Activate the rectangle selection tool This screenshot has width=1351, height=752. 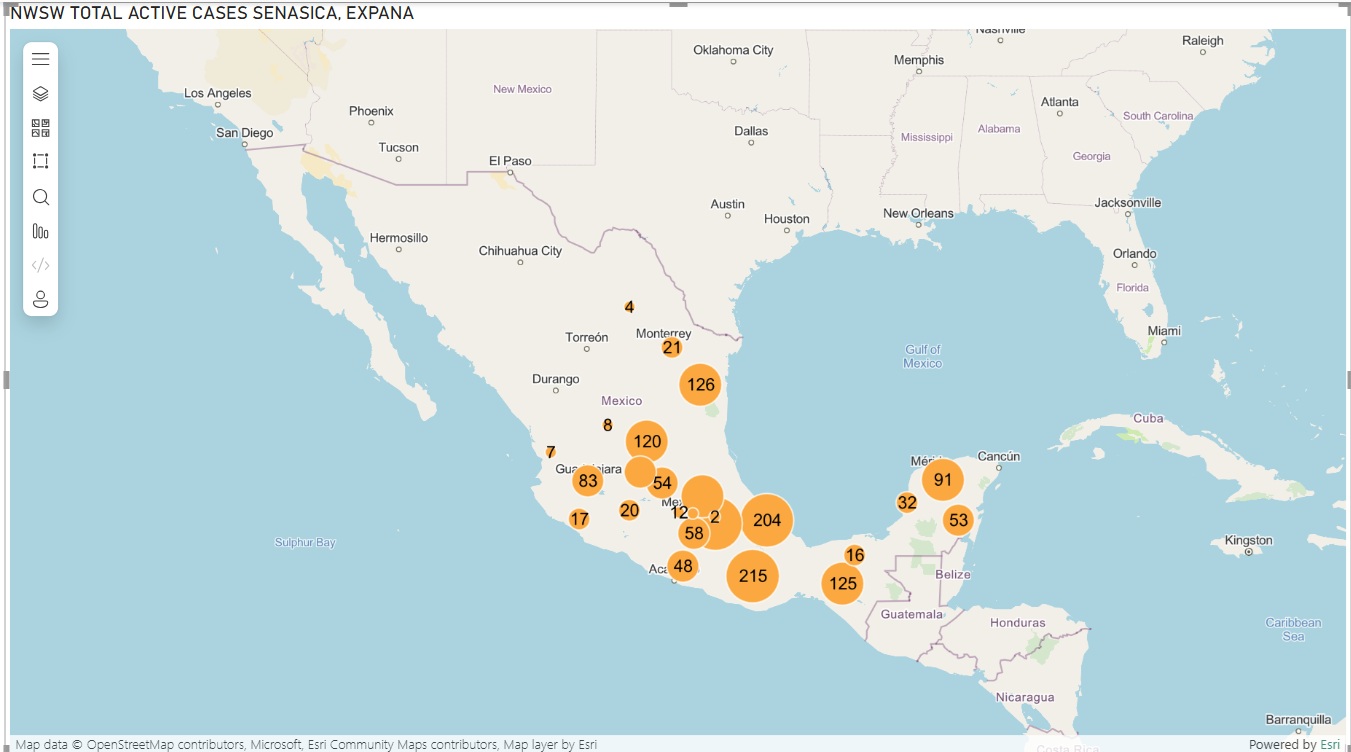pos(41,162)
